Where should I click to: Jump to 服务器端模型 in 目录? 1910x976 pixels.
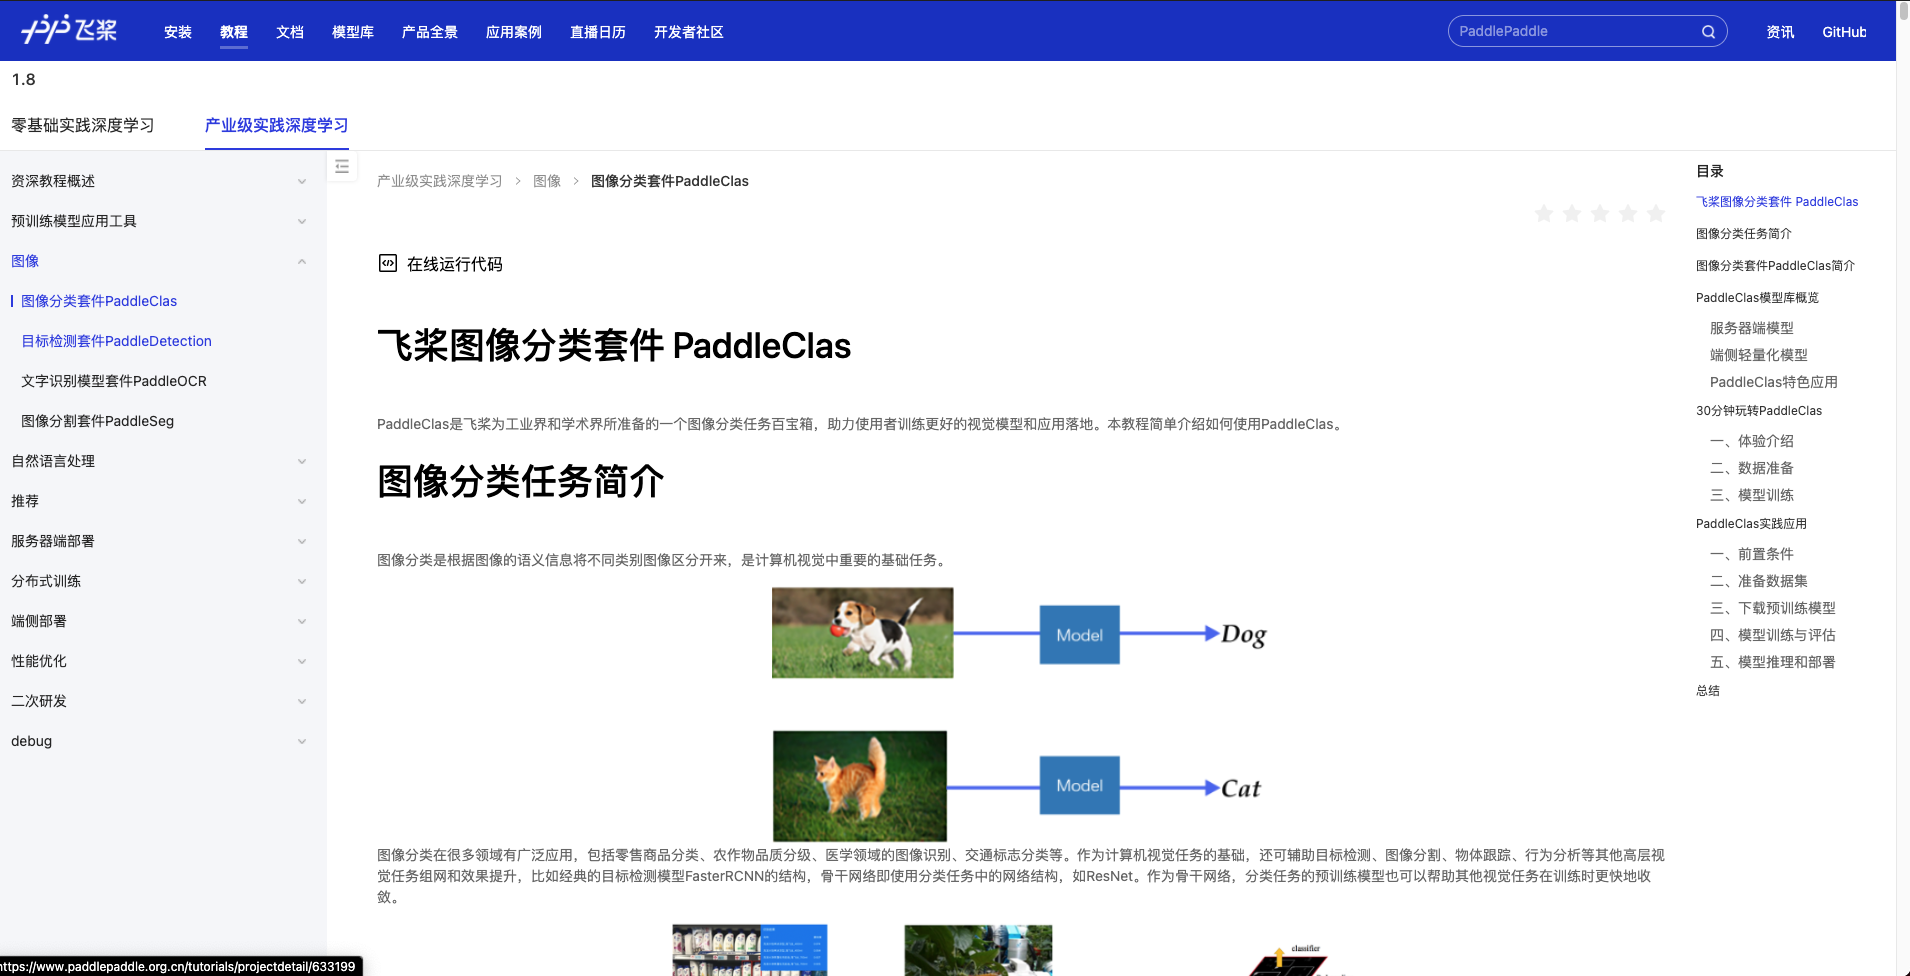[1752, 328]
